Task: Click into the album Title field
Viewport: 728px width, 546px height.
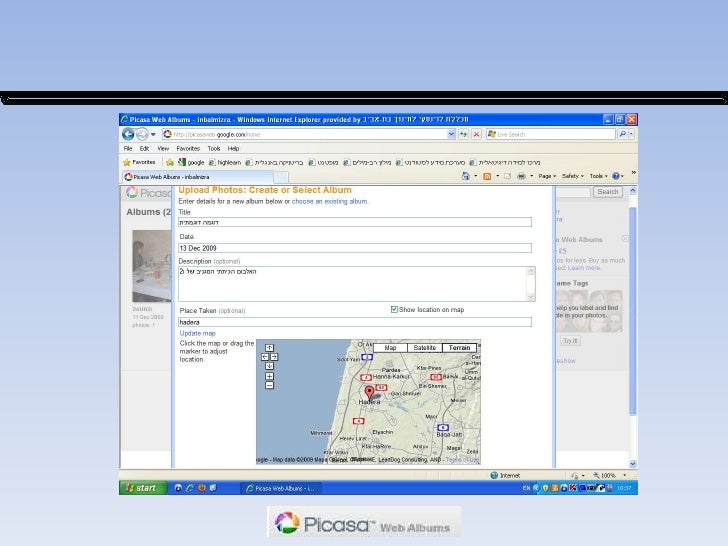Action: (355, 222)
